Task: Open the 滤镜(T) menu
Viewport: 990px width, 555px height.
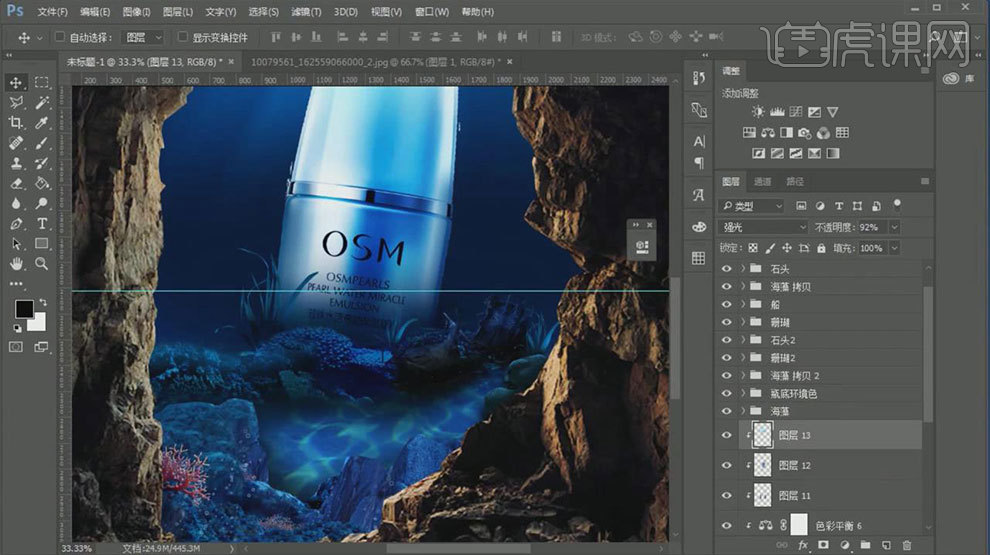Action: point(304,12)
